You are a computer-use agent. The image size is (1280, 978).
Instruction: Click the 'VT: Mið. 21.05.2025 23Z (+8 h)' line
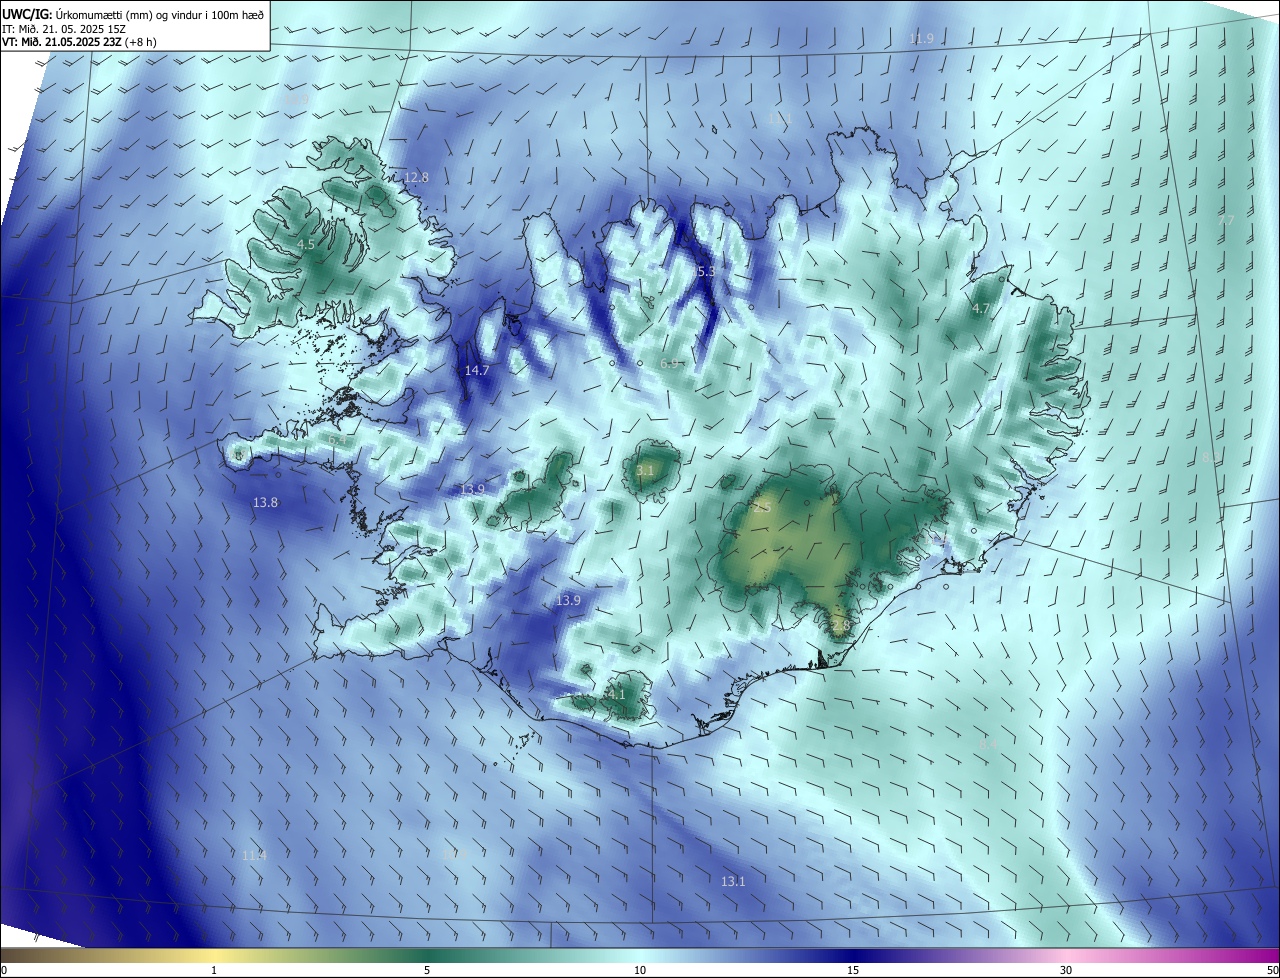79,42
